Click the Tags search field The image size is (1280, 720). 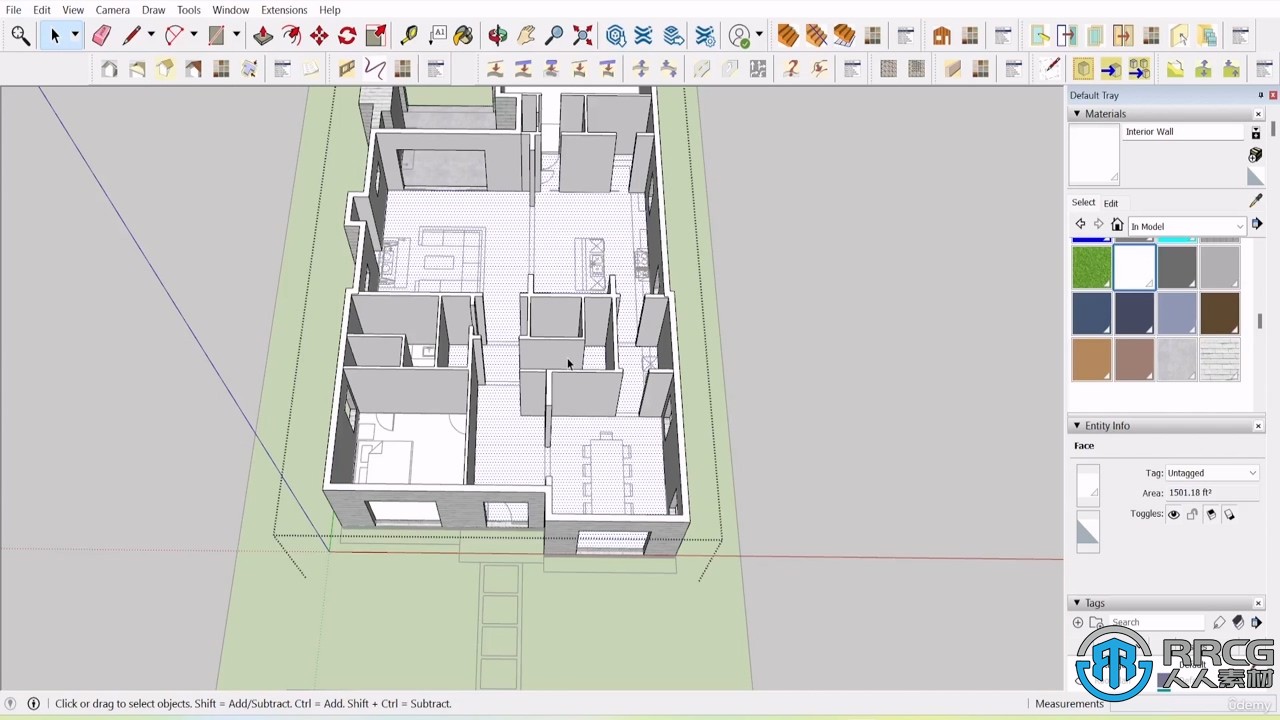[x=1159, y=622]
